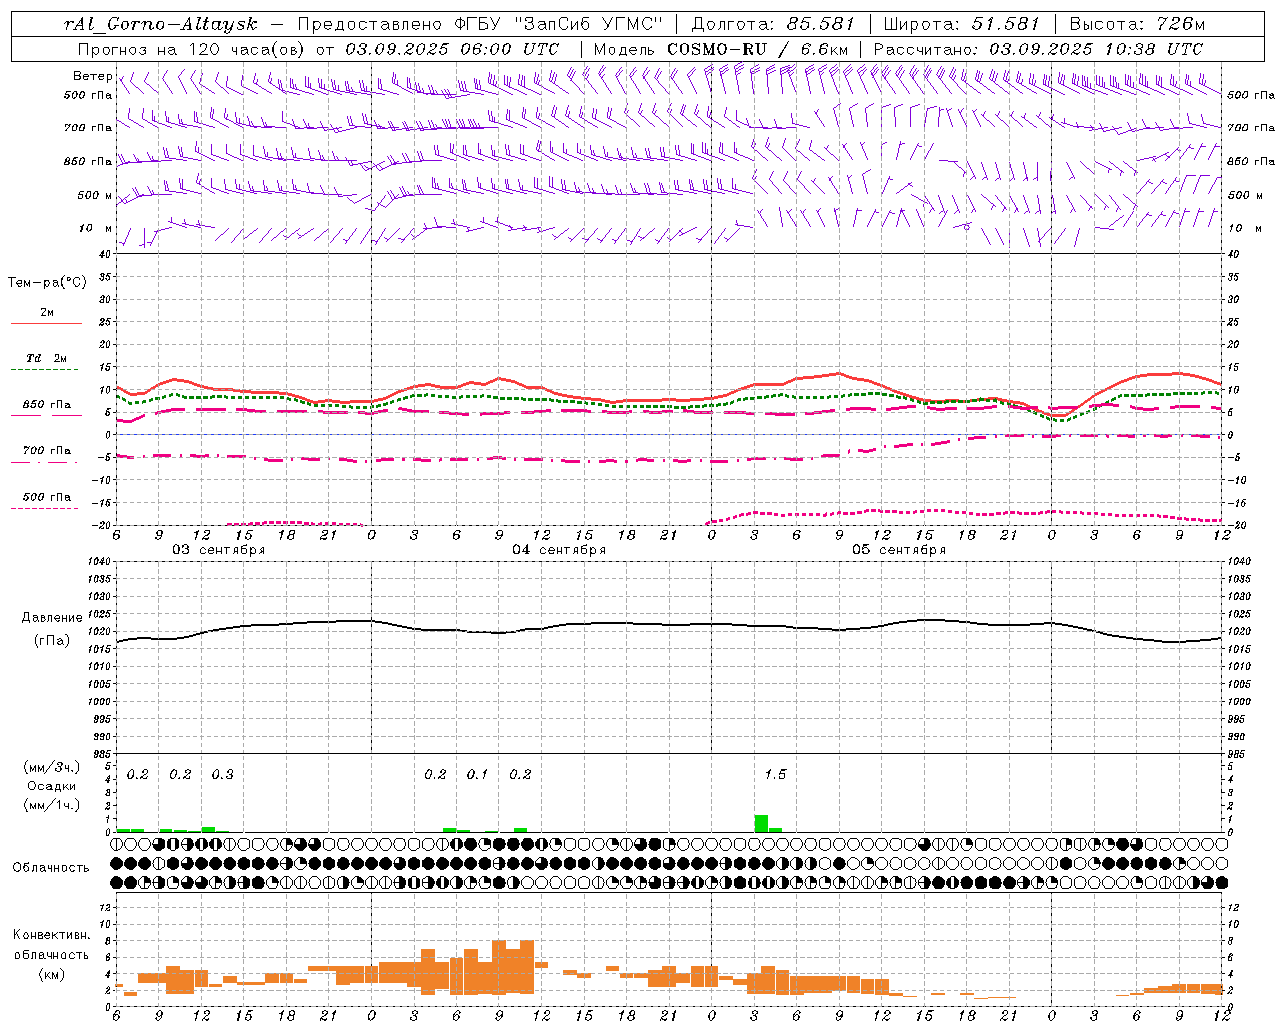This screenshot has height=1024, width=1280.
Task: Click the left '700 гПа' wind level label
Action: pyautogui.click(x=88, y=128)
